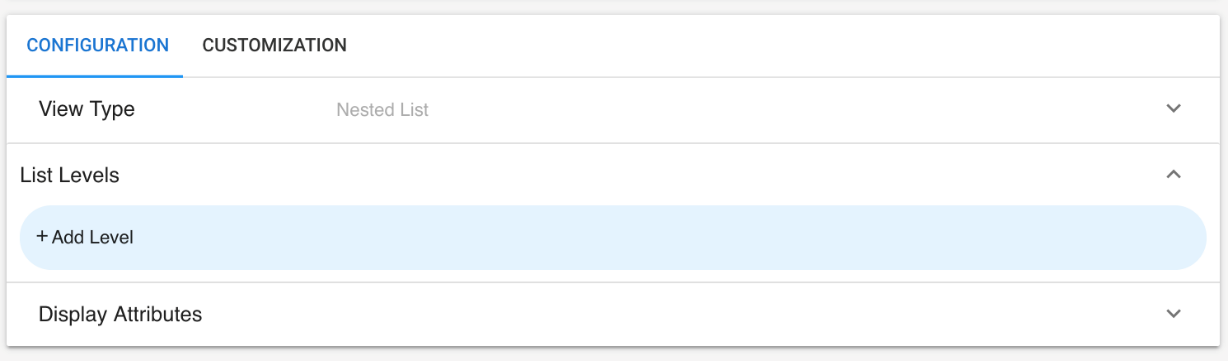Click the Nested List value field
The width and height of the screenshot is (1228, 361).
tap(382, 110)
